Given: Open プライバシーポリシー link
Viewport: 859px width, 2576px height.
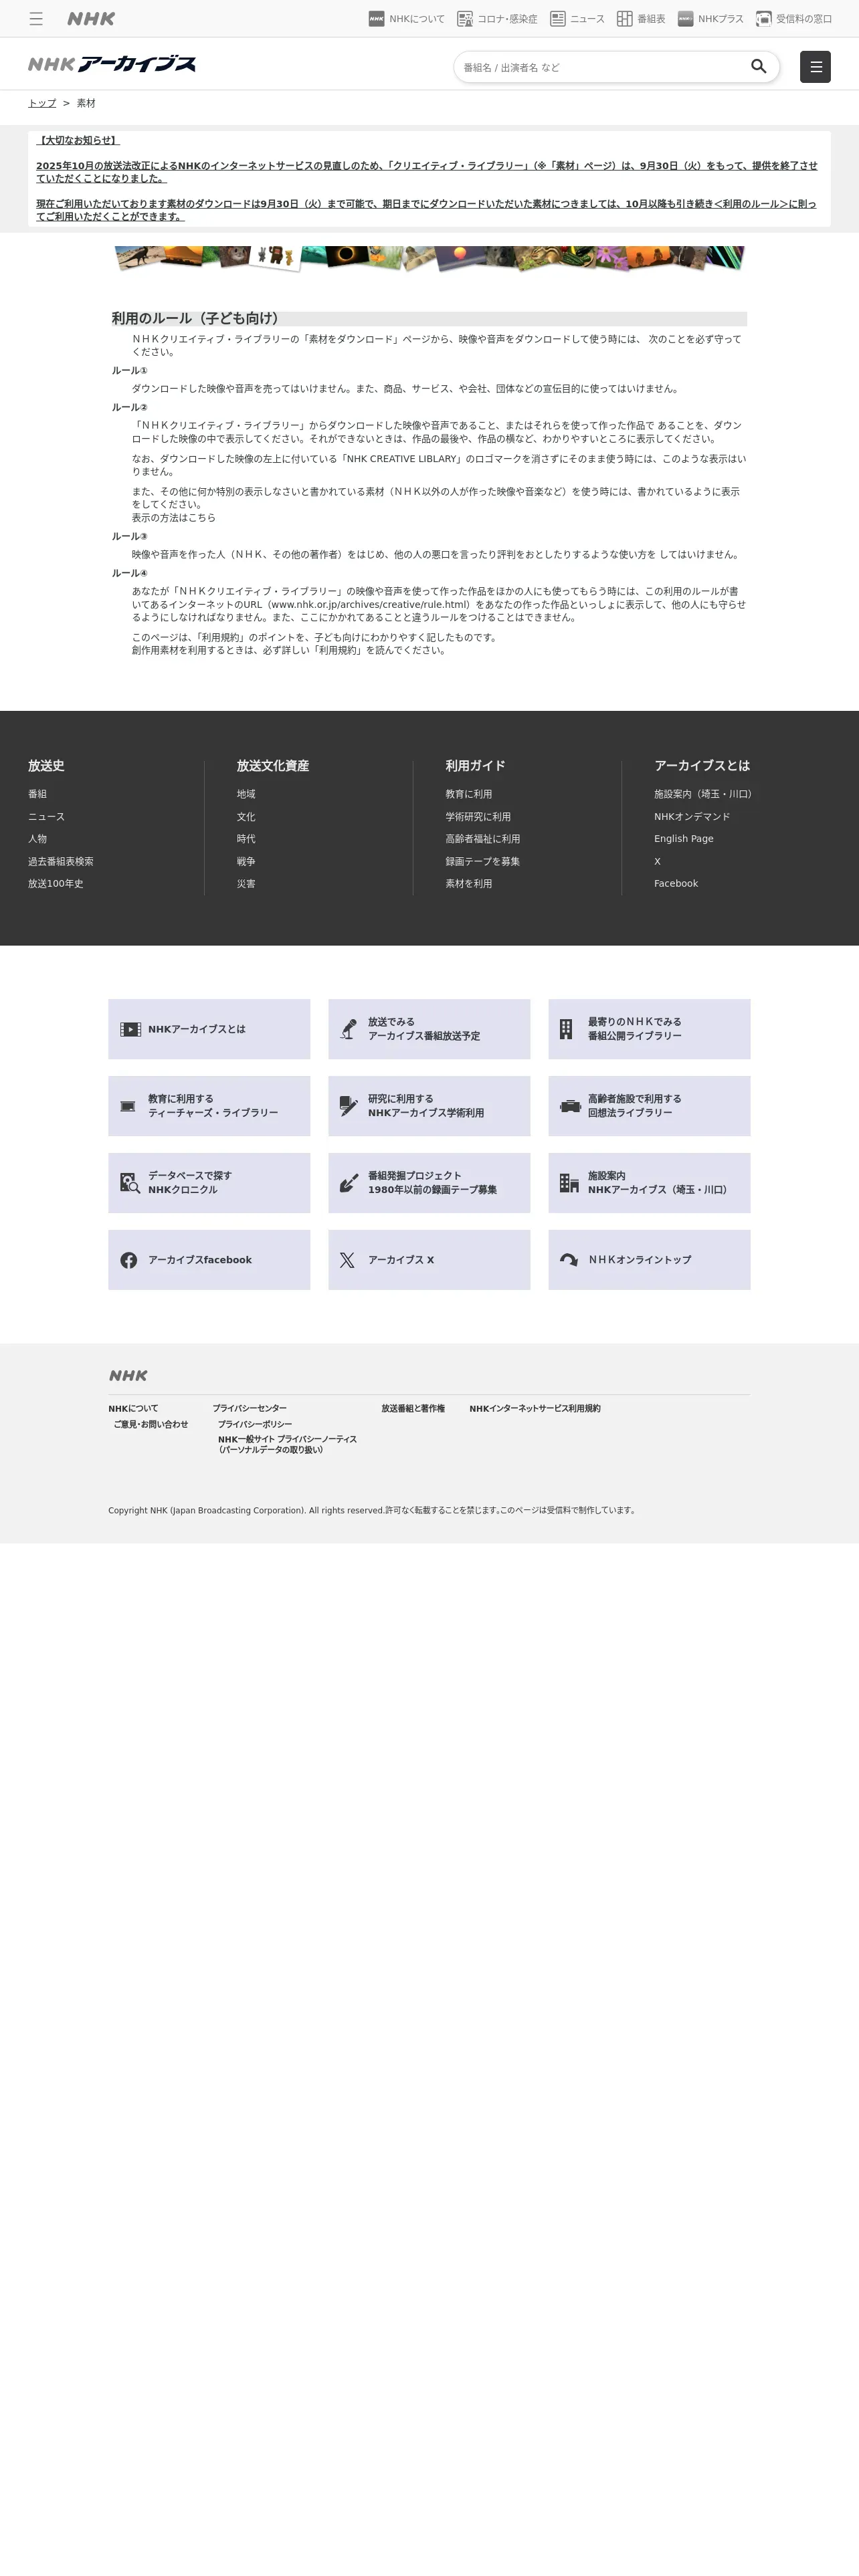Looking at the screenshot, I should click(255, 1424).
